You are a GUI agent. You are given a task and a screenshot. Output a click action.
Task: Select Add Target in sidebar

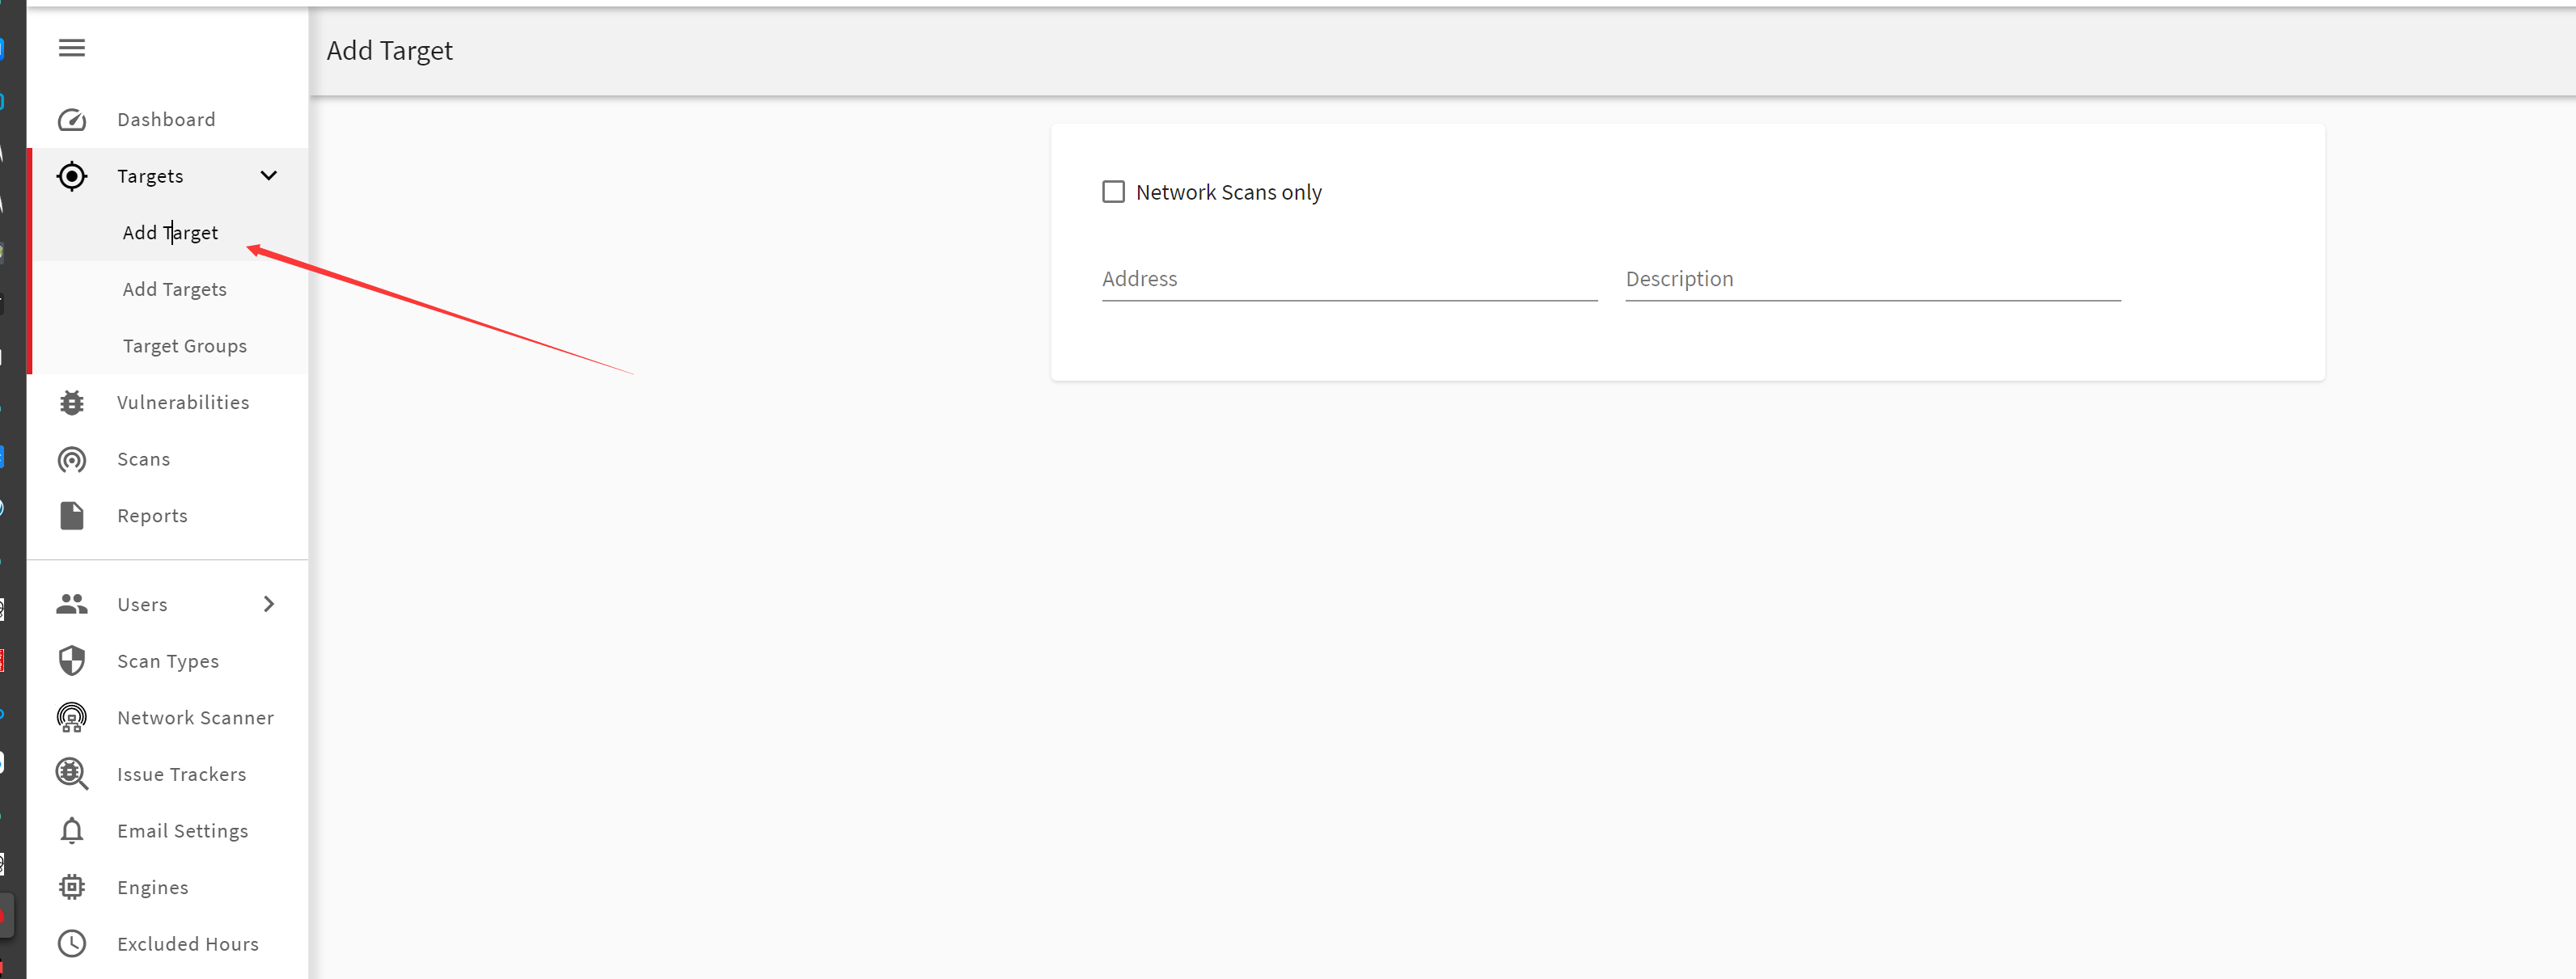pyautogui.click(x=170, y=233)
